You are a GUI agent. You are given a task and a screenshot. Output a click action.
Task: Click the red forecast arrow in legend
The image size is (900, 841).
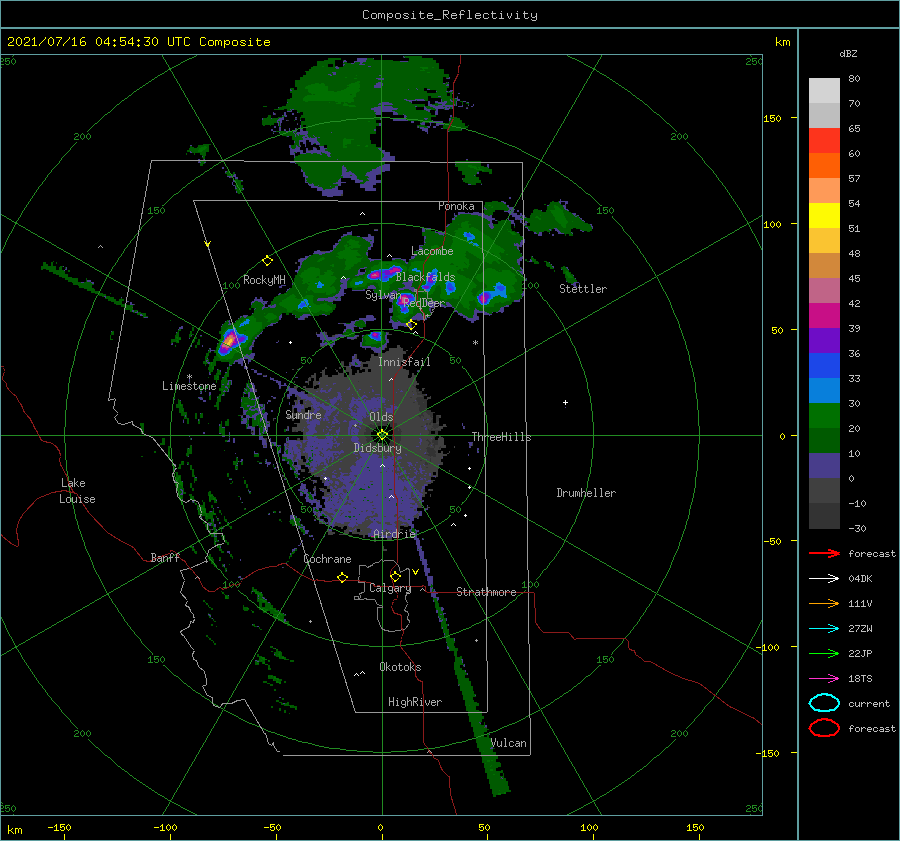point(824,553)
